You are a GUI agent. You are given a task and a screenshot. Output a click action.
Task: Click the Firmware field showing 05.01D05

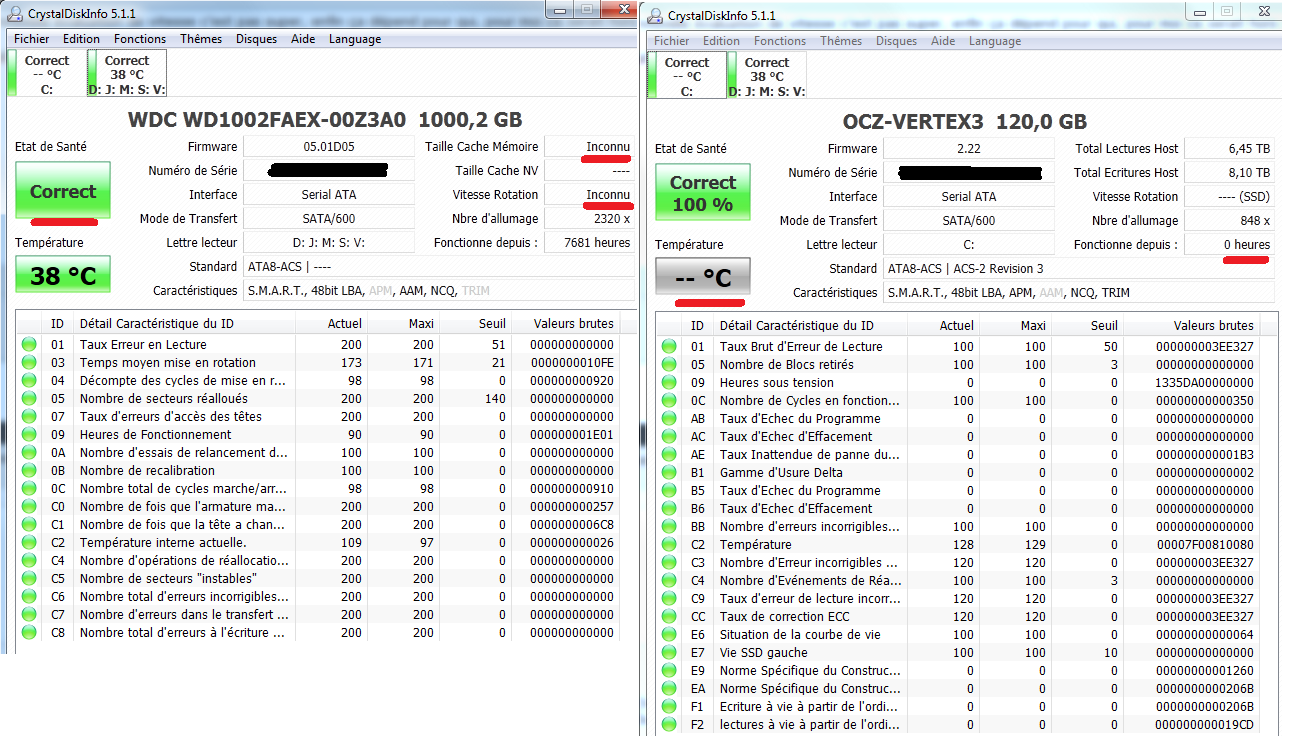[x=329, y=147]
